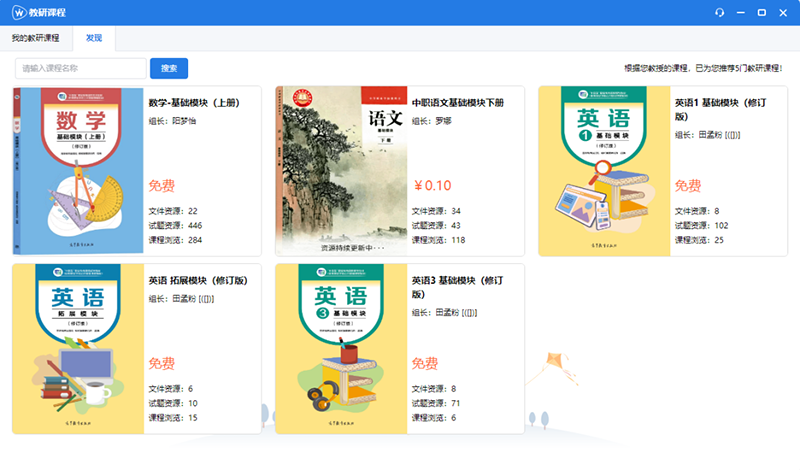Close the 教研课程 window
The width and height of the screenshot is (800, 470).
click(784, 12)
